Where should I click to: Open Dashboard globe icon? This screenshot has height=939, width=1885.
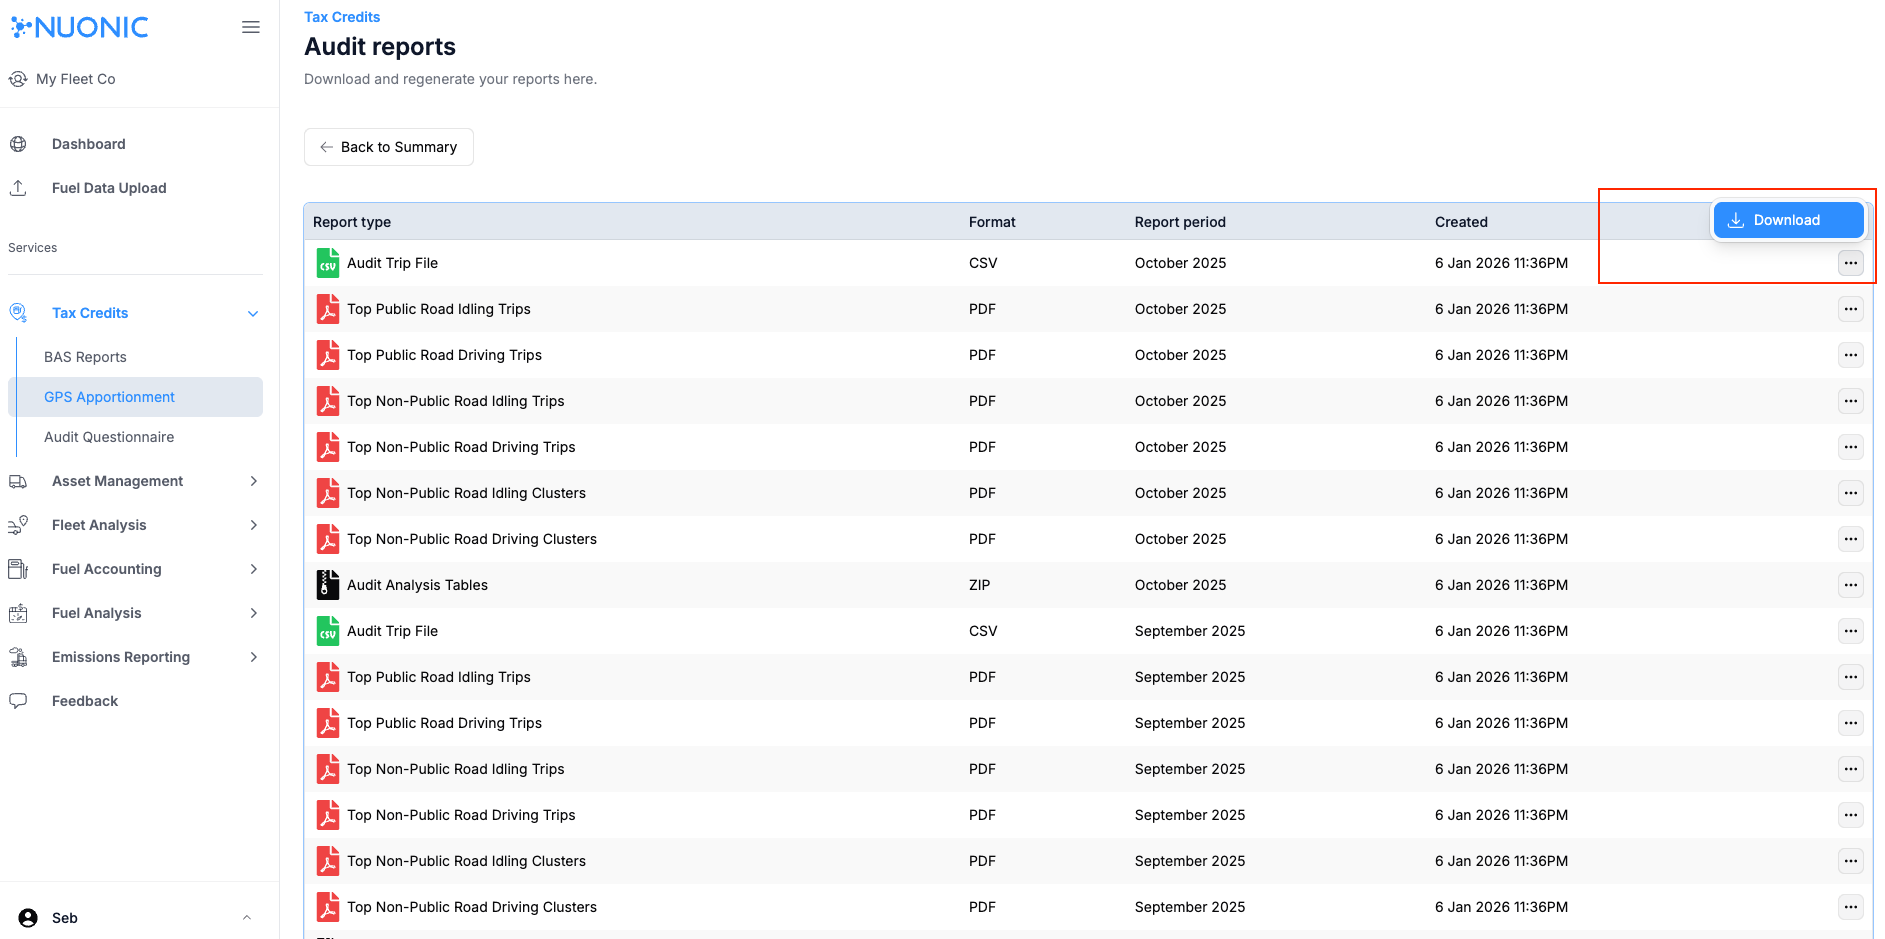18,144
